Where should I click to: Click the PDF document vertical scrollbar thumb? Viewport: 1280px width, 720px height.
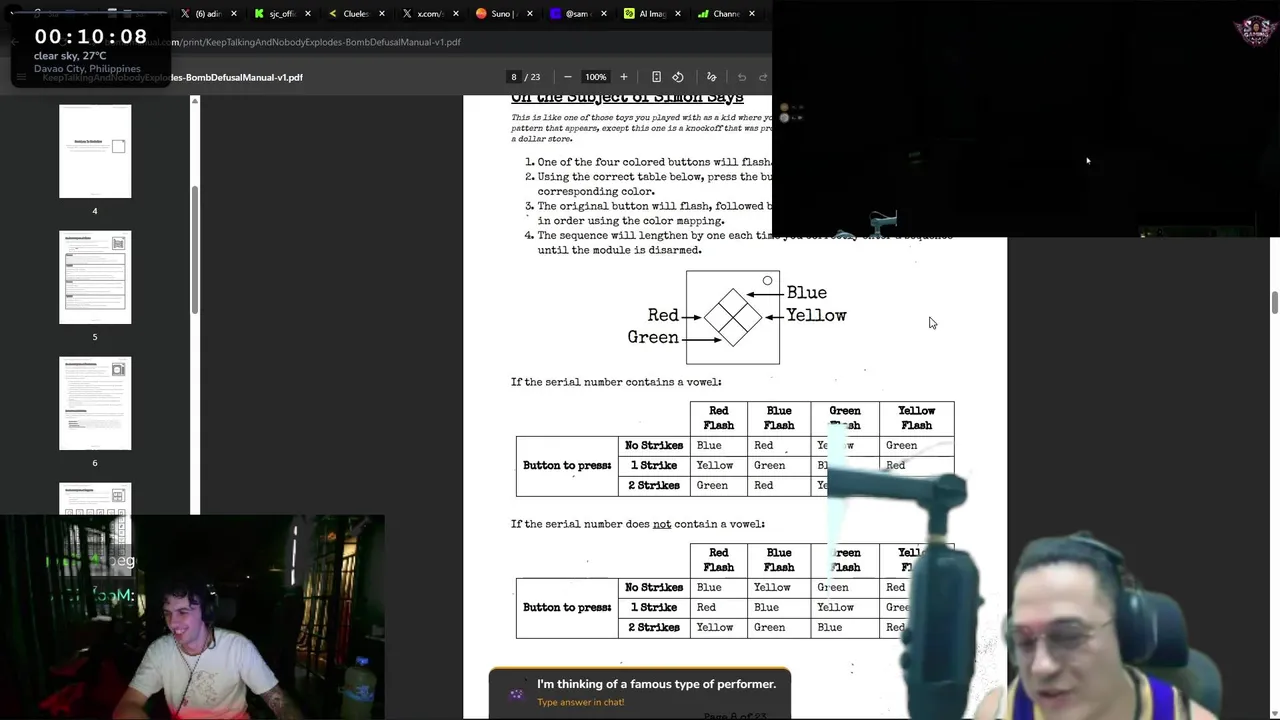pos(1275,303)
